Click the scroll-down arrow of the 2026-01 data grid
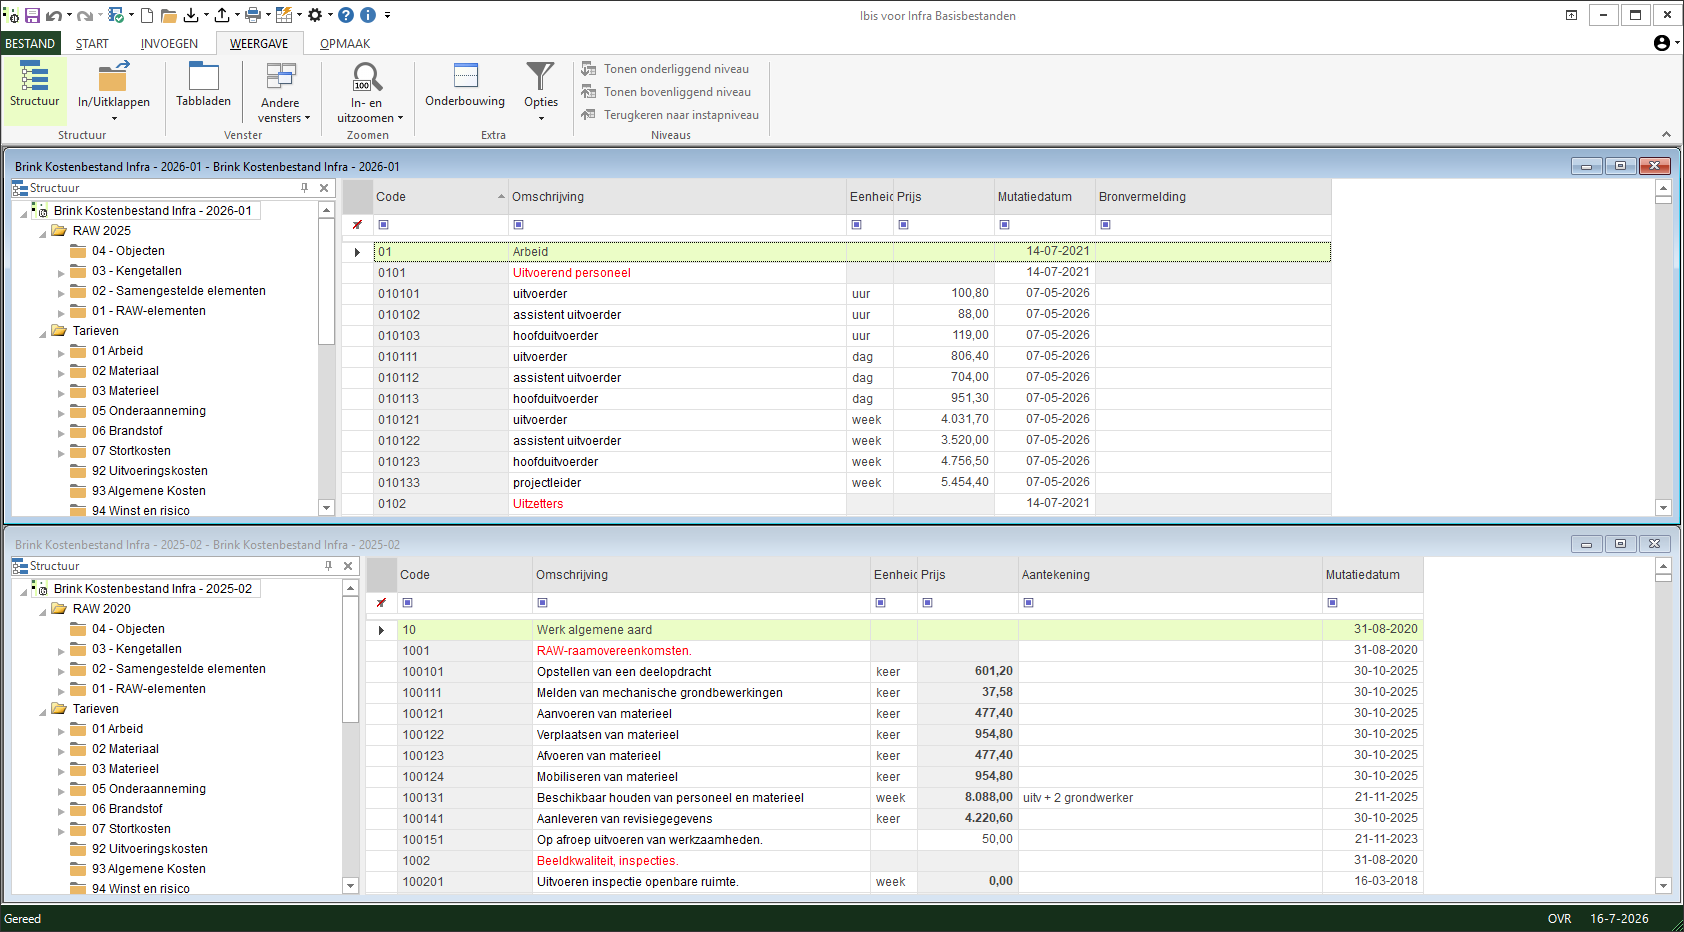This screenshot has height=932, width=1684. (1664, 507)
